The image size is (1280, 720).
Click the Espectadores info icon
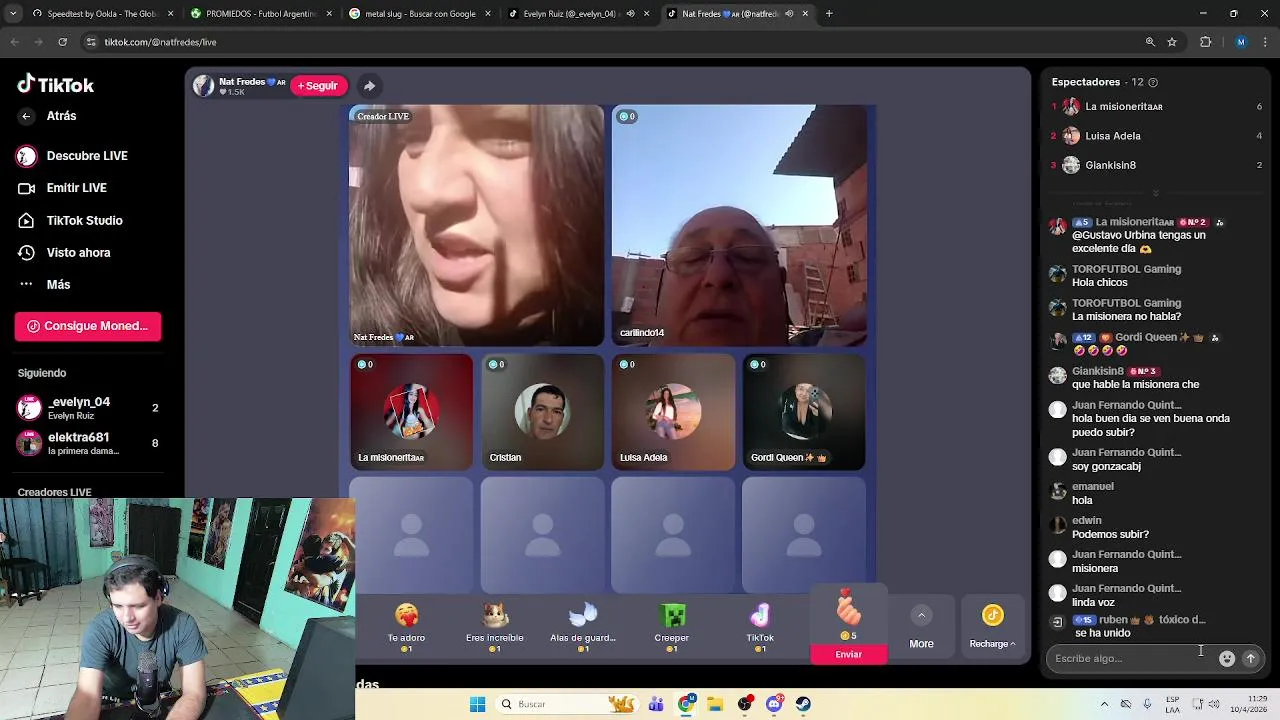point(1153,82)
